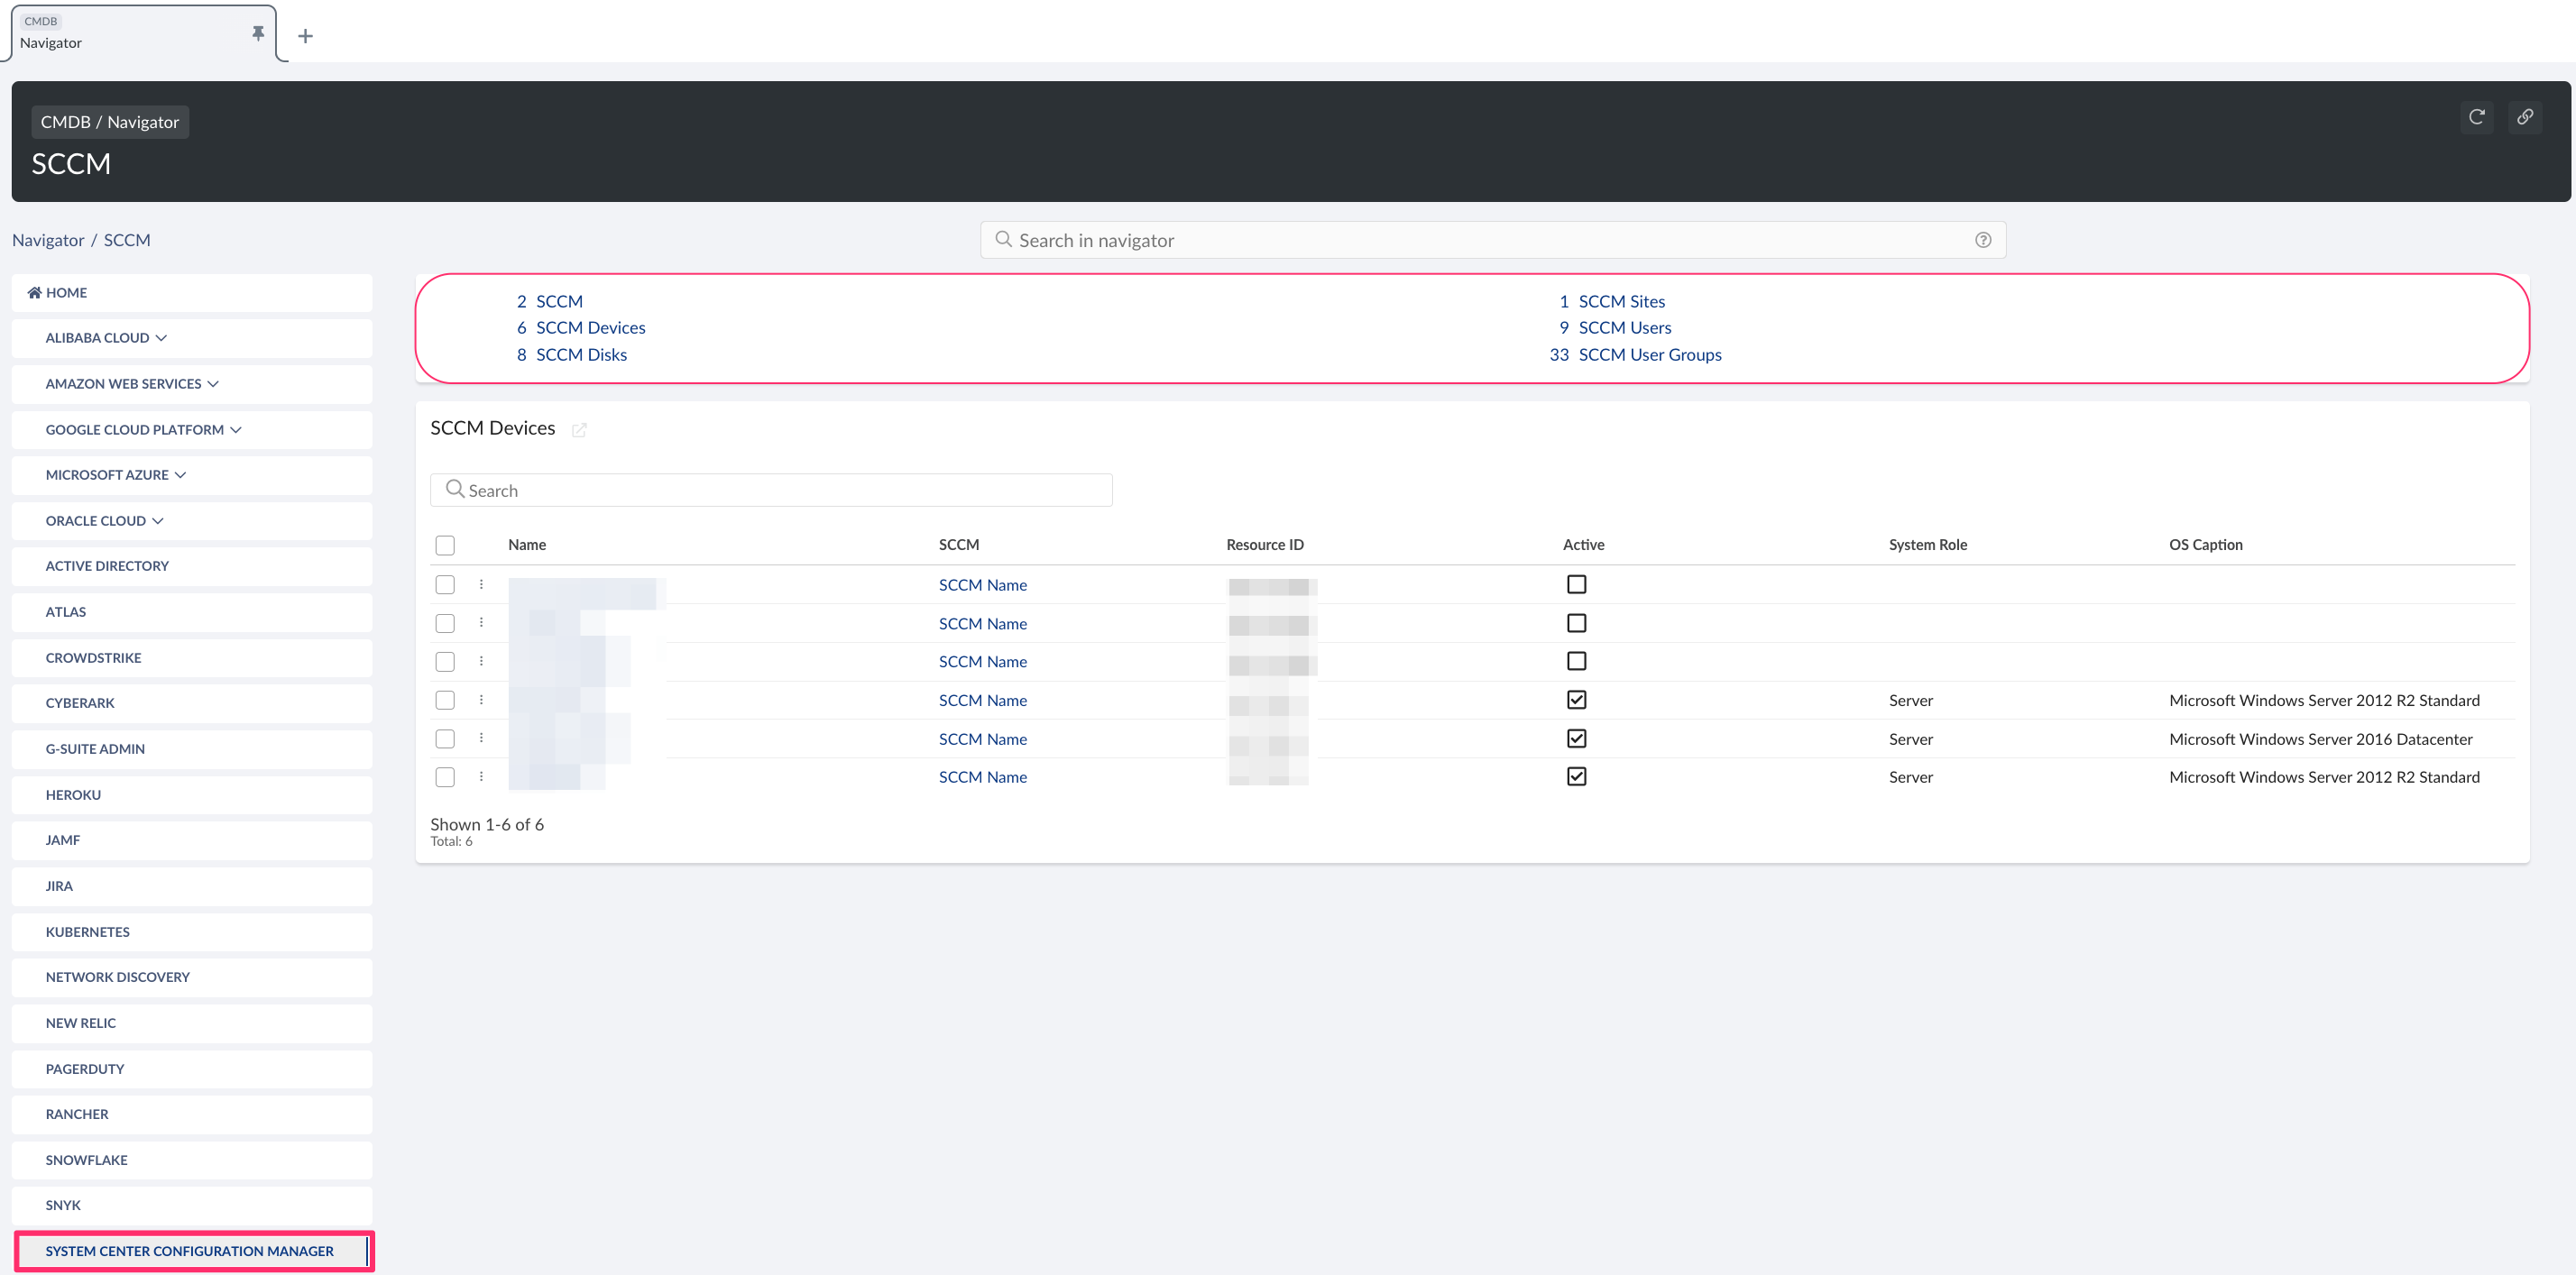Screen dimensions: 2576x1275
Task: Open SCCM Disks from the summary panel
Action: pos(581,354)
